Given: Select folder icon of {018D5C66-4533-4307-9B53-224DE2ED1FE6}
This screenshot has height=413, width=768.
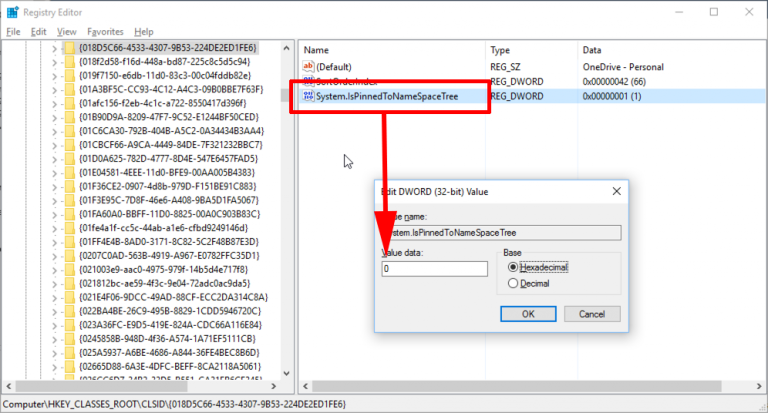Looking at the screenshot, I should 69,47.
